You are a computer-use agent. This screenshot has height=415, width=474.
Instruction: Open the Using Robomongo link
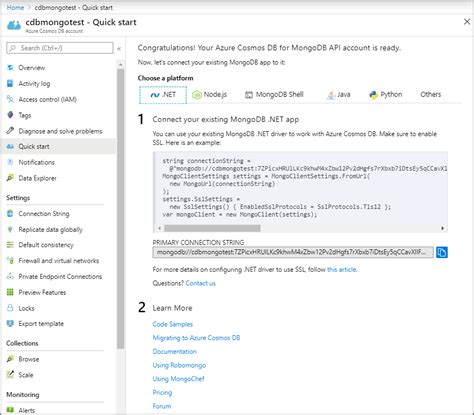179,365
